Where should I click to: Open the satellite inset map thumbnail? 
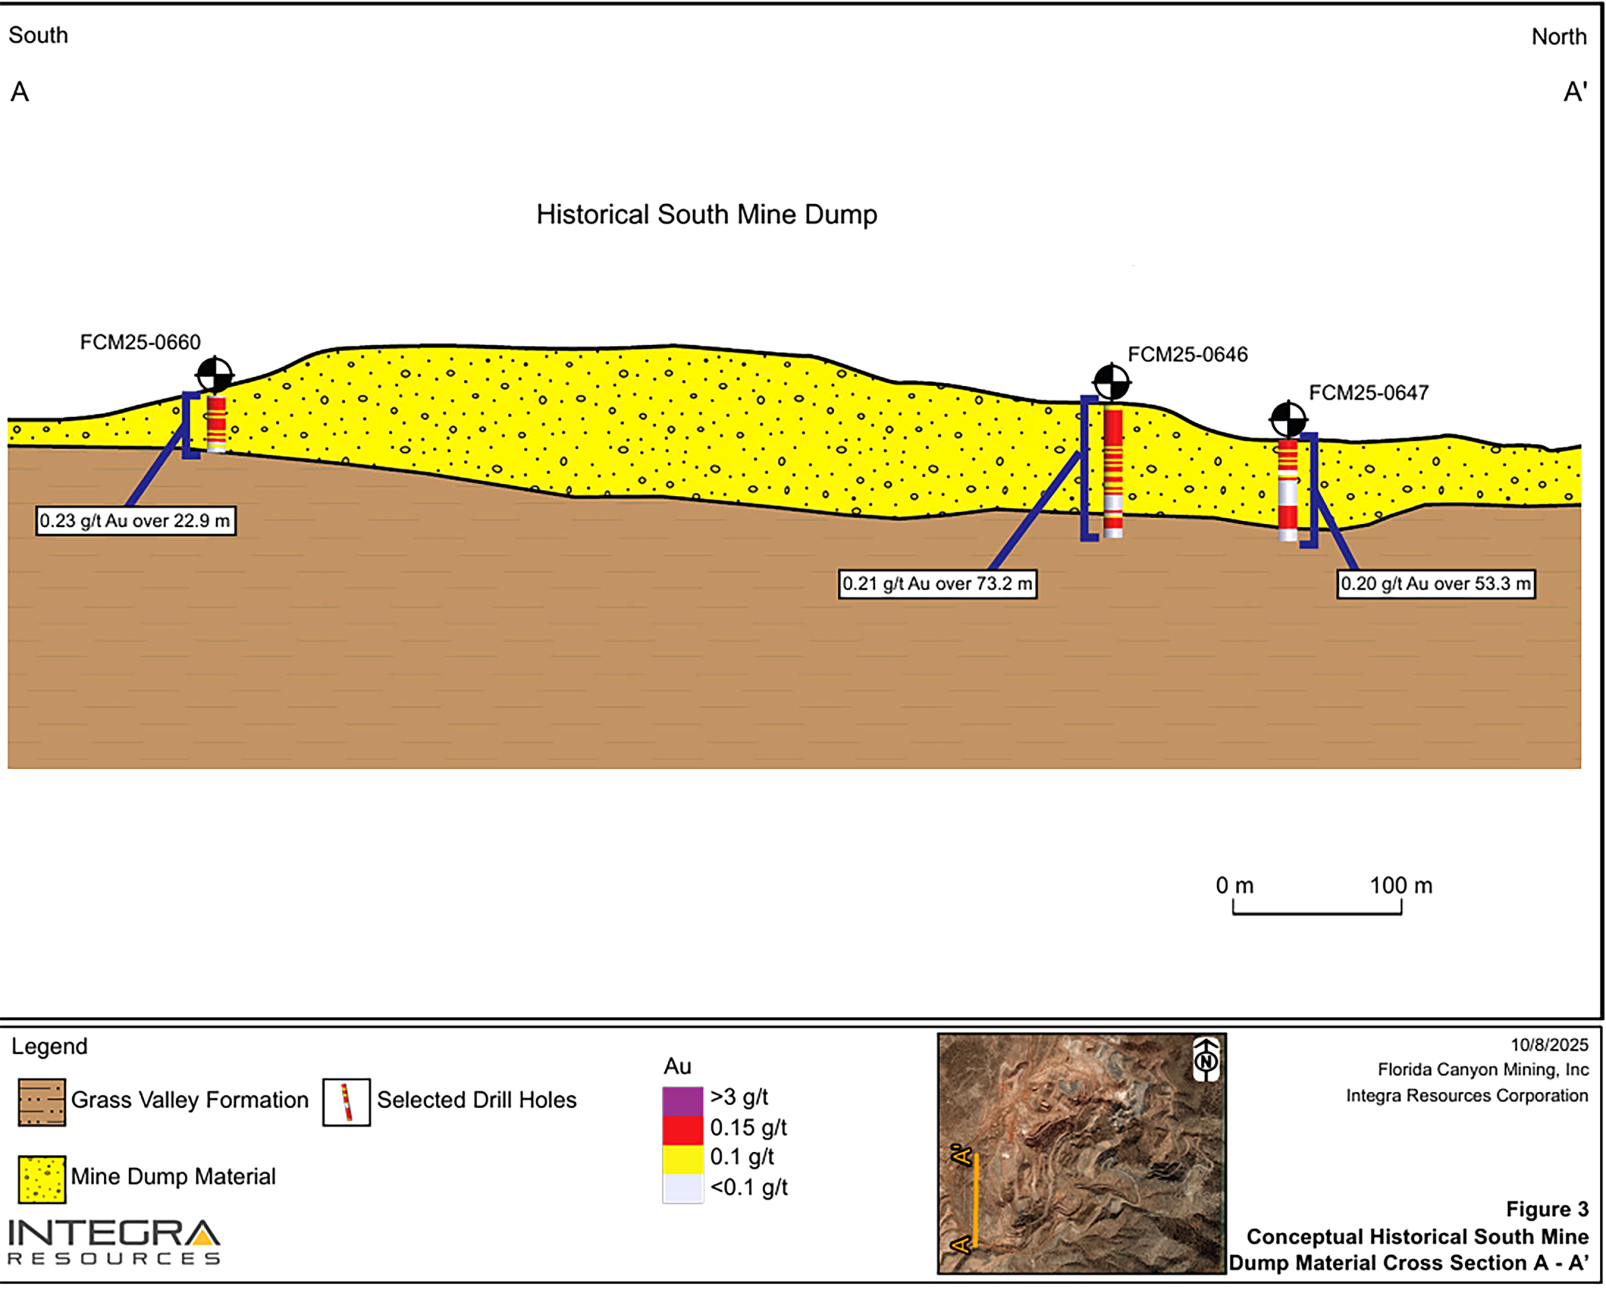1081,1153
